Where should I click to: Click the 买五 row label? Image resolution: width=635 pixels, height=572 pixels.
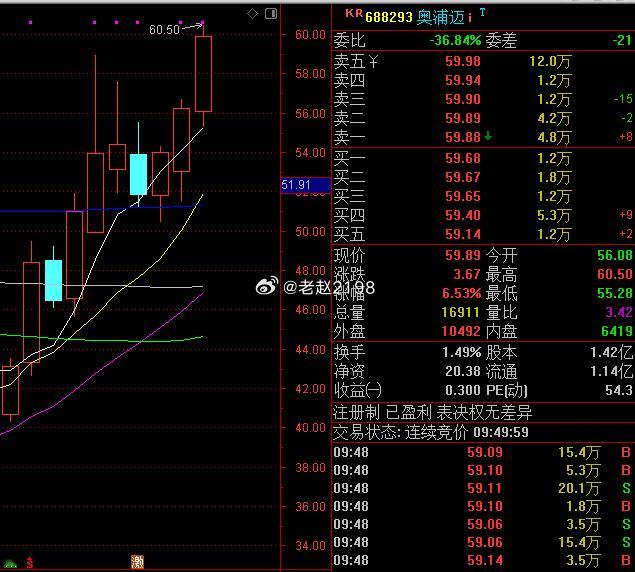pyautogui.click(x=349, y=235)
